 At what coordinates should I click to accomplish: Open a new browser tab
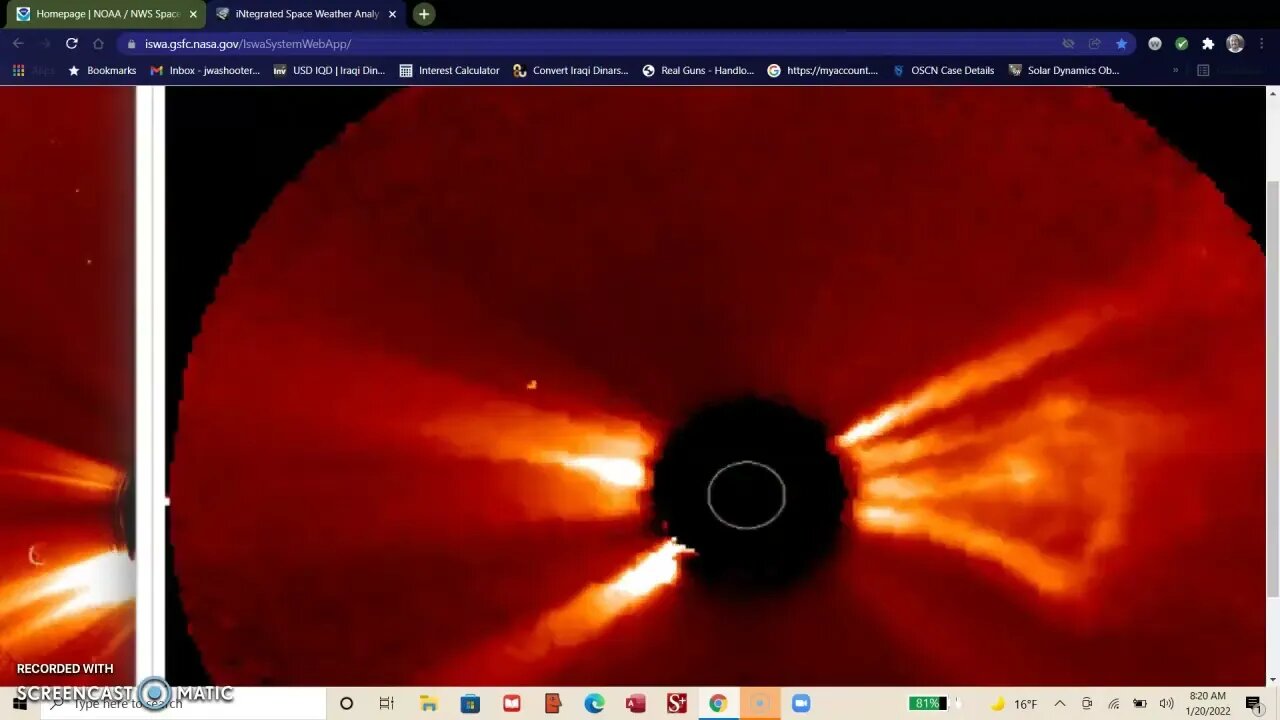(x=424, y=14)
